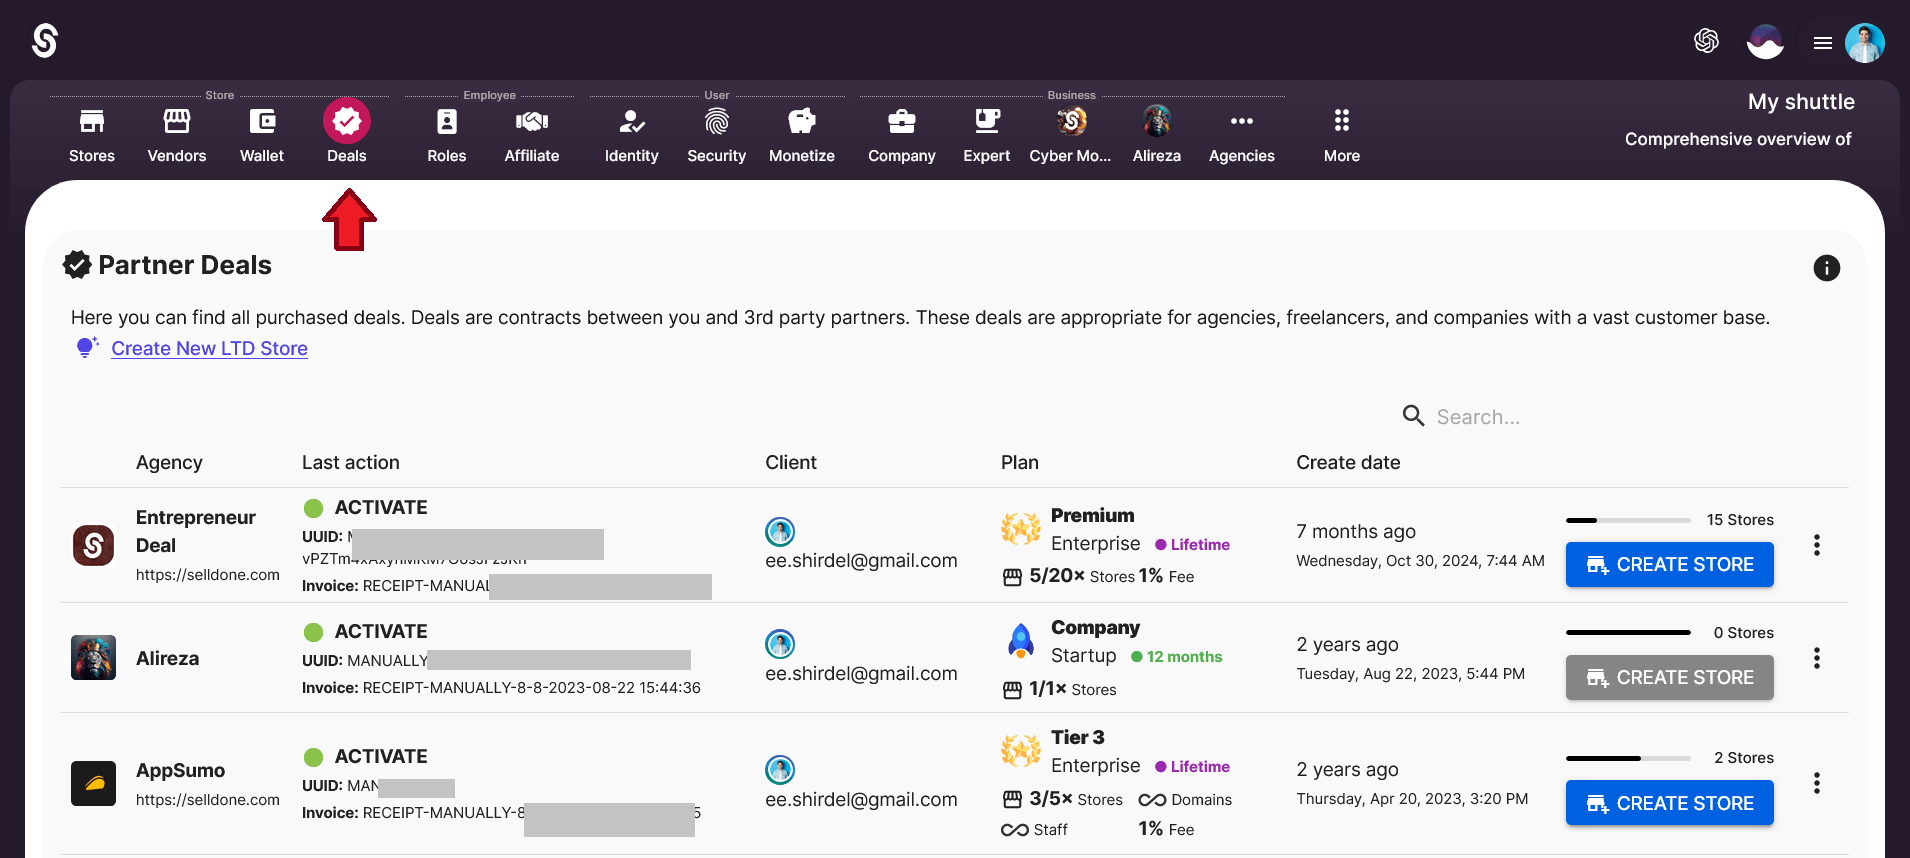
Task: Click the search magnifier icon
Action: tap(1413, 416)
